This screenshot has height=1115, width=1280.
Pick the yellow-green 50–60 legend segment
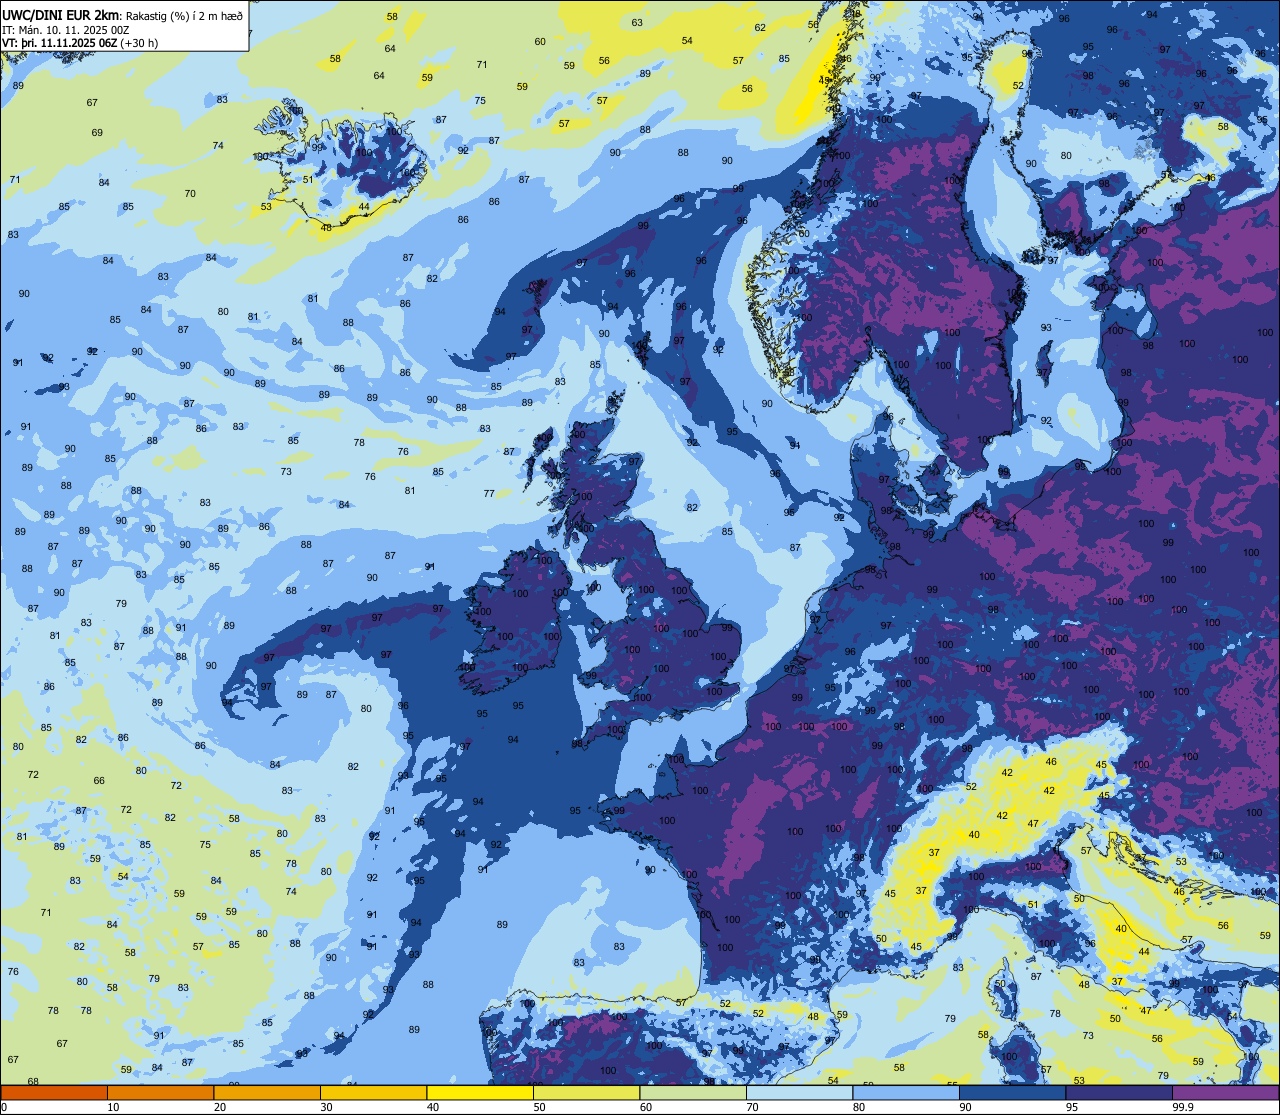coord(586,1092)
